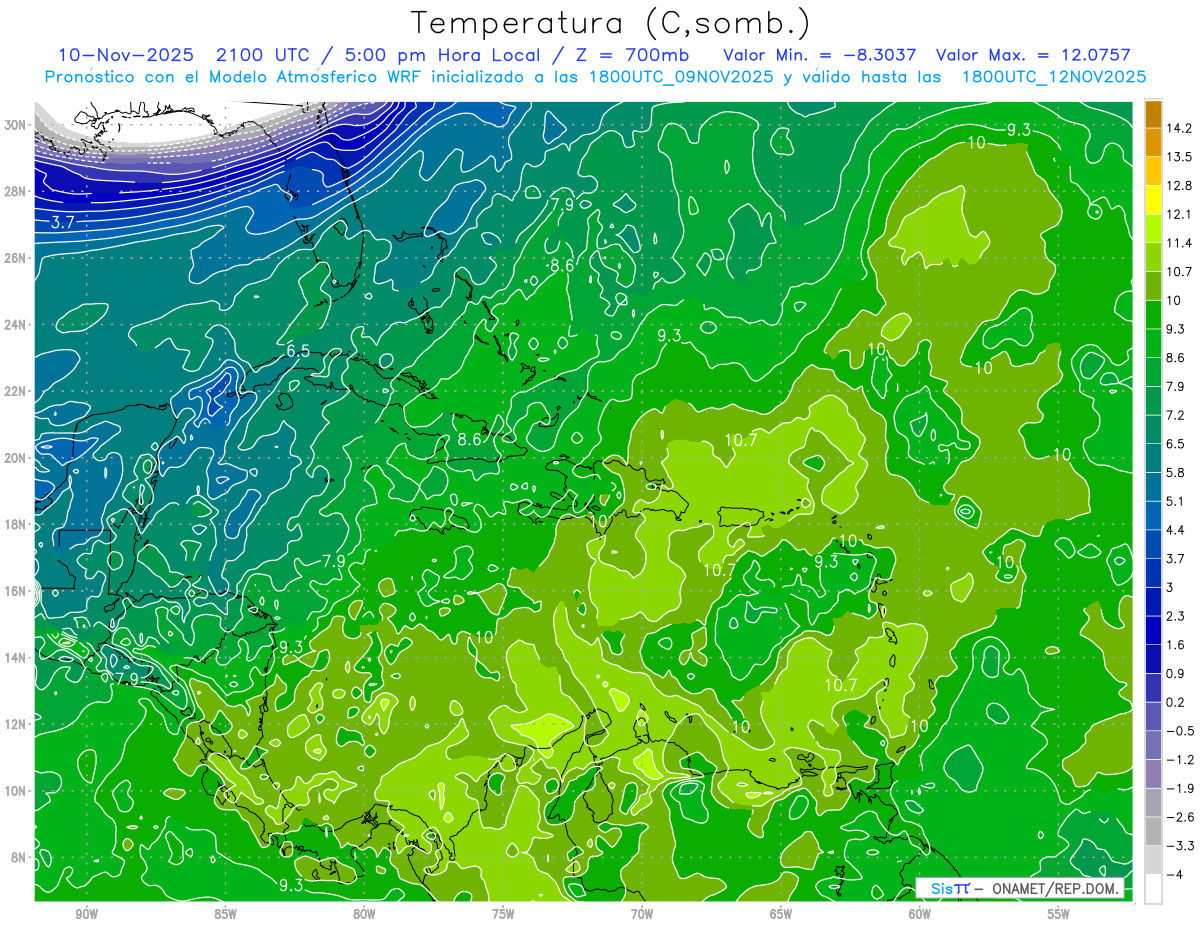Click the 24N latitude axis label
Image resolution: width=1200 pixels, height=927 pixels.
[x=16, y=325]
